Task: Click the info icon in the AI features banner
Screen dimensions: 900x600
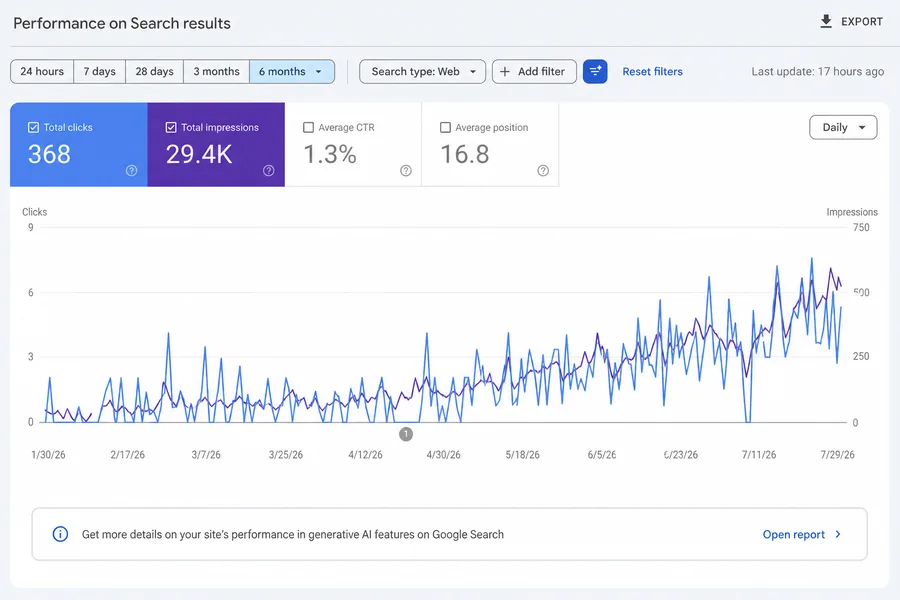Action: click(60, 534)
